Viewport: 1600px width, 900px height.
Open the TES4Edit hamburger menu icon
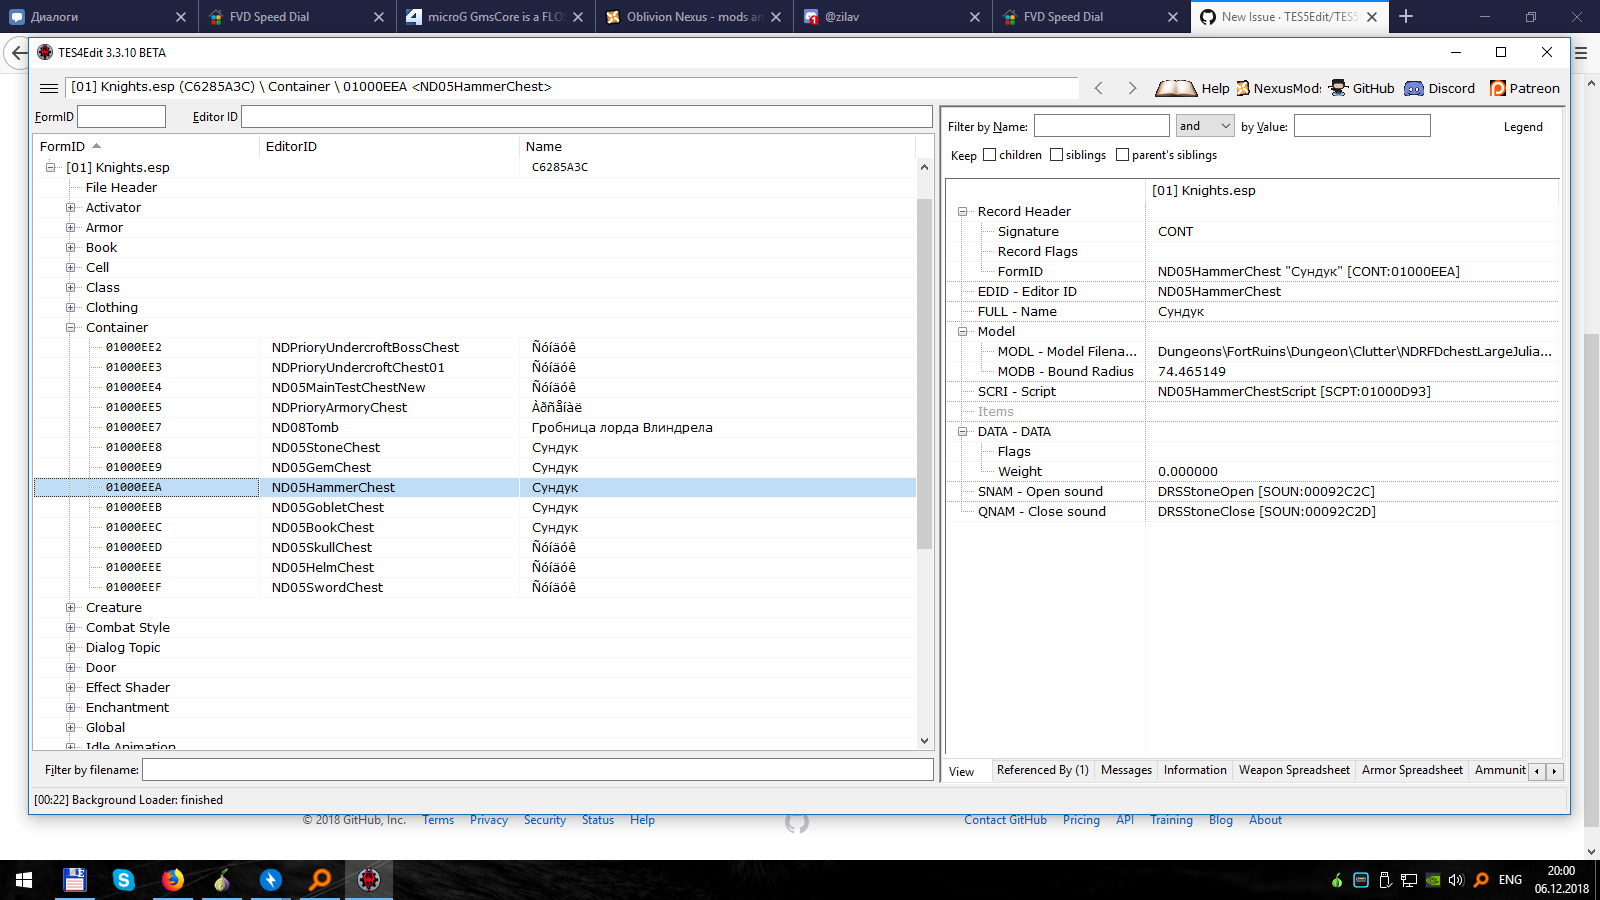(48, 88)
